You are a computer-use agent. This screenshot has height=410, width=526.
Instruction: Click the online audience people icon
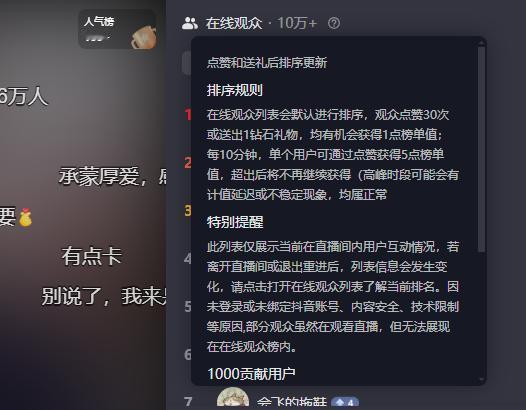point(190,23)
